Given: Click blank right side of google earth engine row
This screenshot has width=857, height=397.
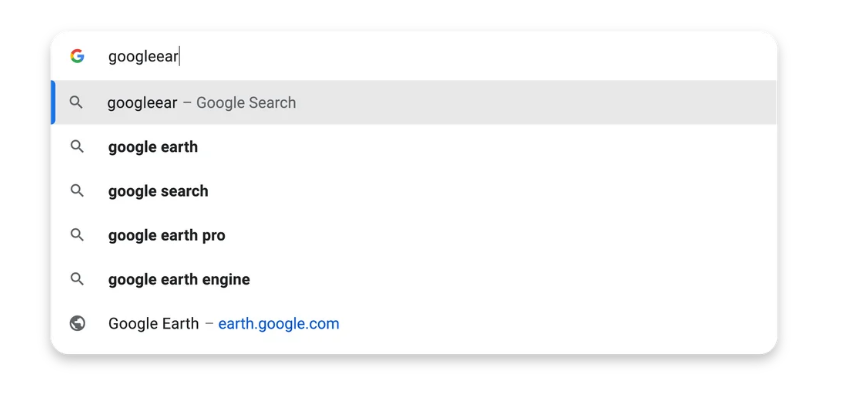Looking at the screenshot, I should pos(514,279).
